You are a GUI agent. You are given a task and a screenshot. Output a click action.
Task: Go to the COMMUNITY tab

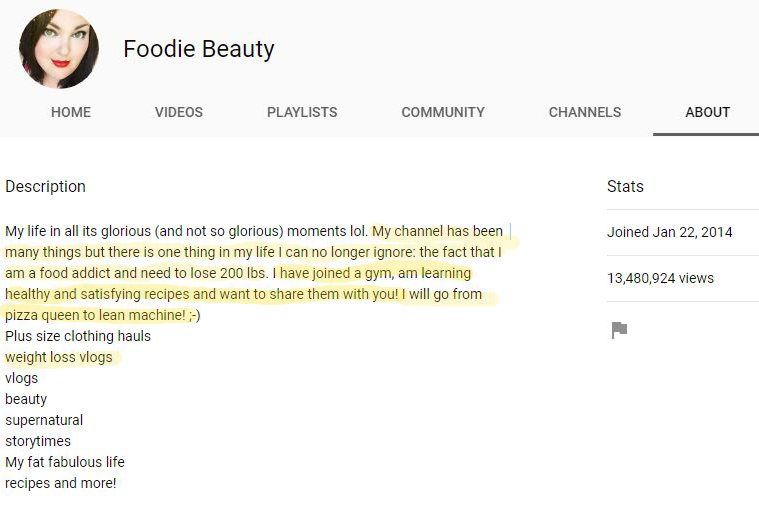tap(443, 112)
